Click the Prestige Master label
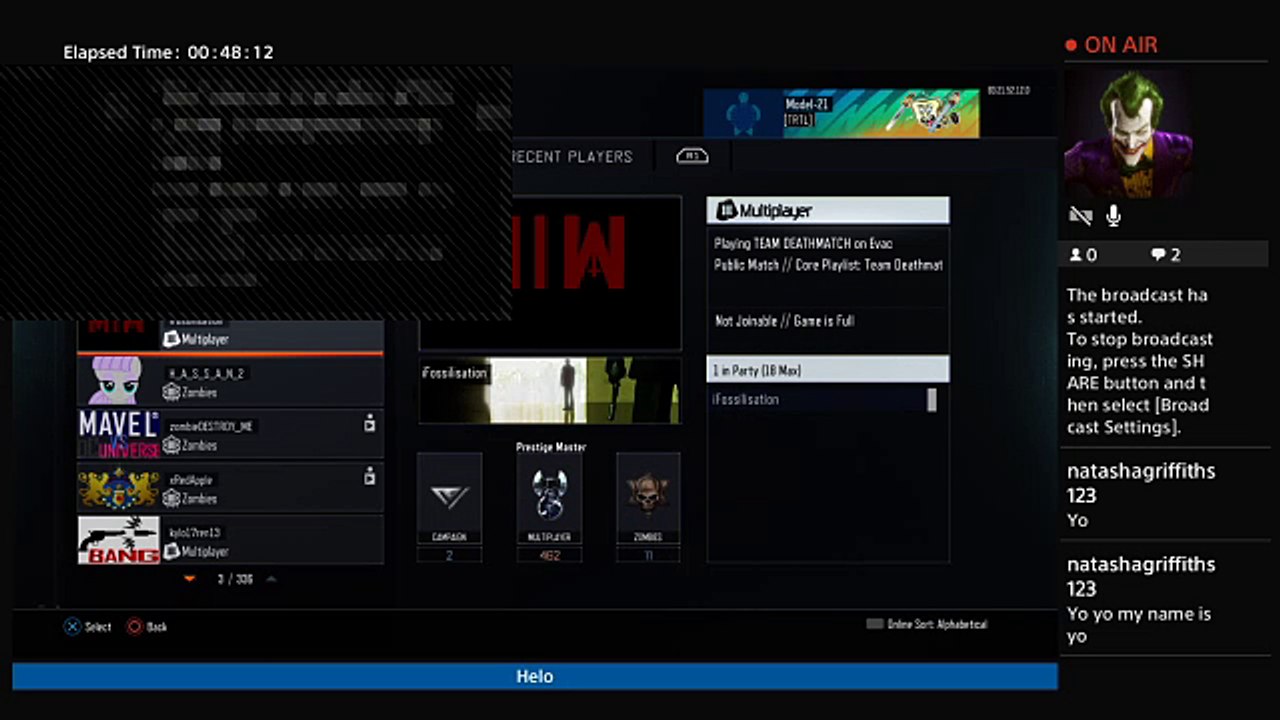This screenshot has height=720, width=1280. click(551, 447)
